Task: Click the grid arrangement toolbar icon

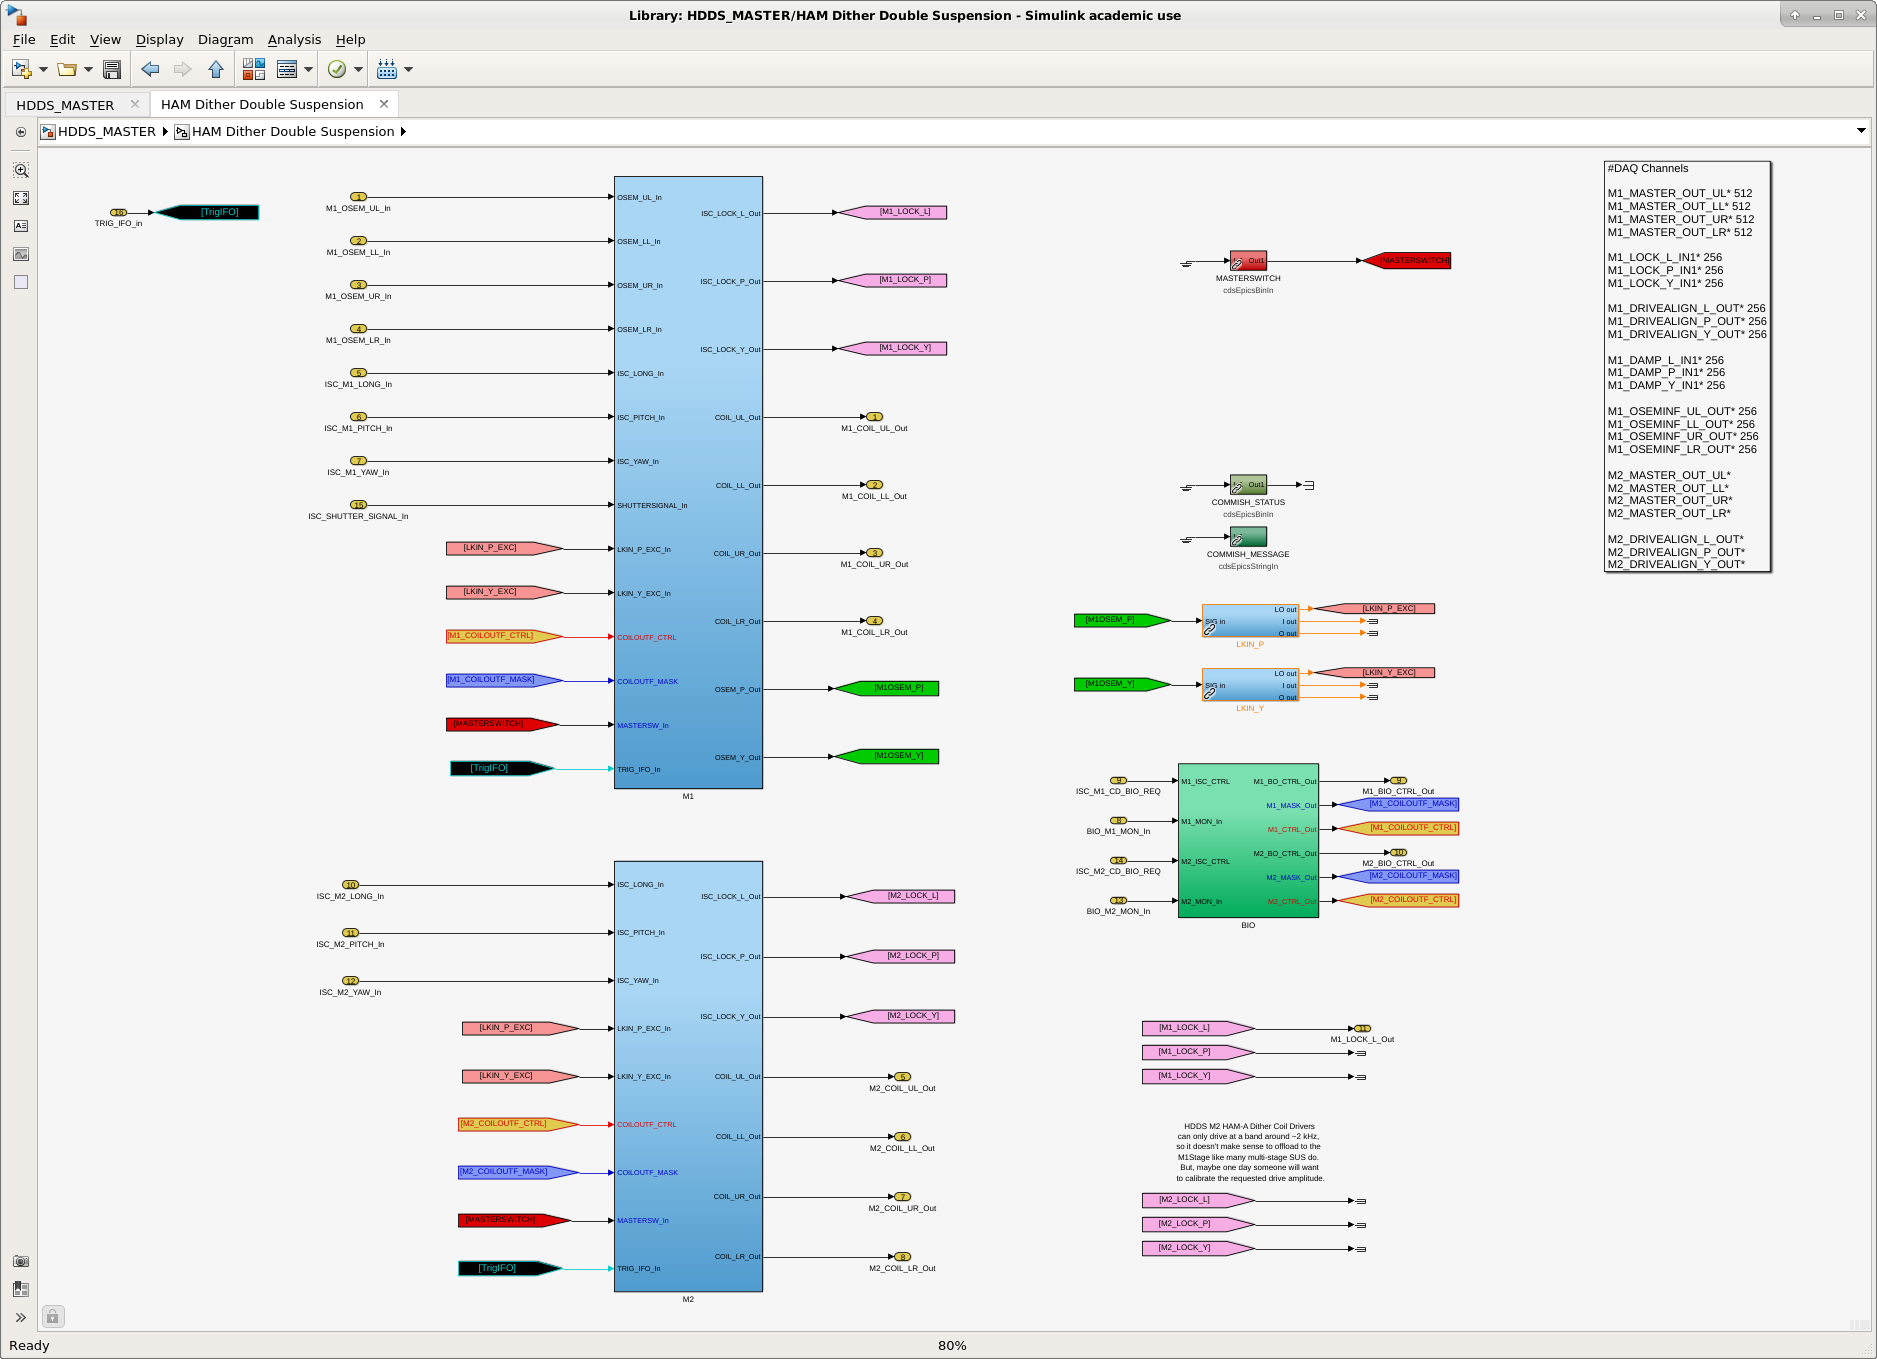Action: [387, 69]
